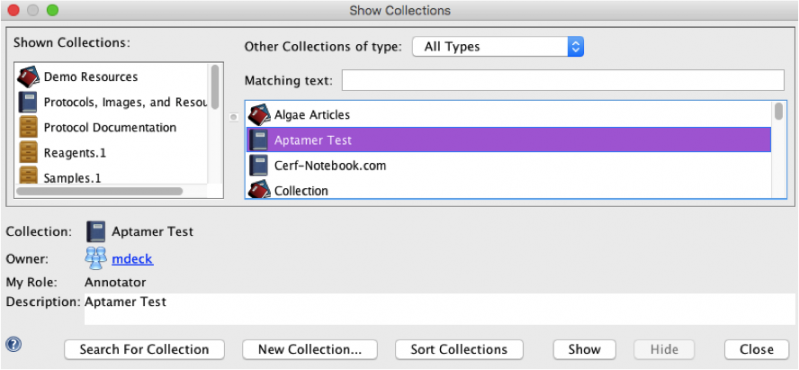Select Protocol Documentation collection
799x370 pixels.
[x=111, y=127]
